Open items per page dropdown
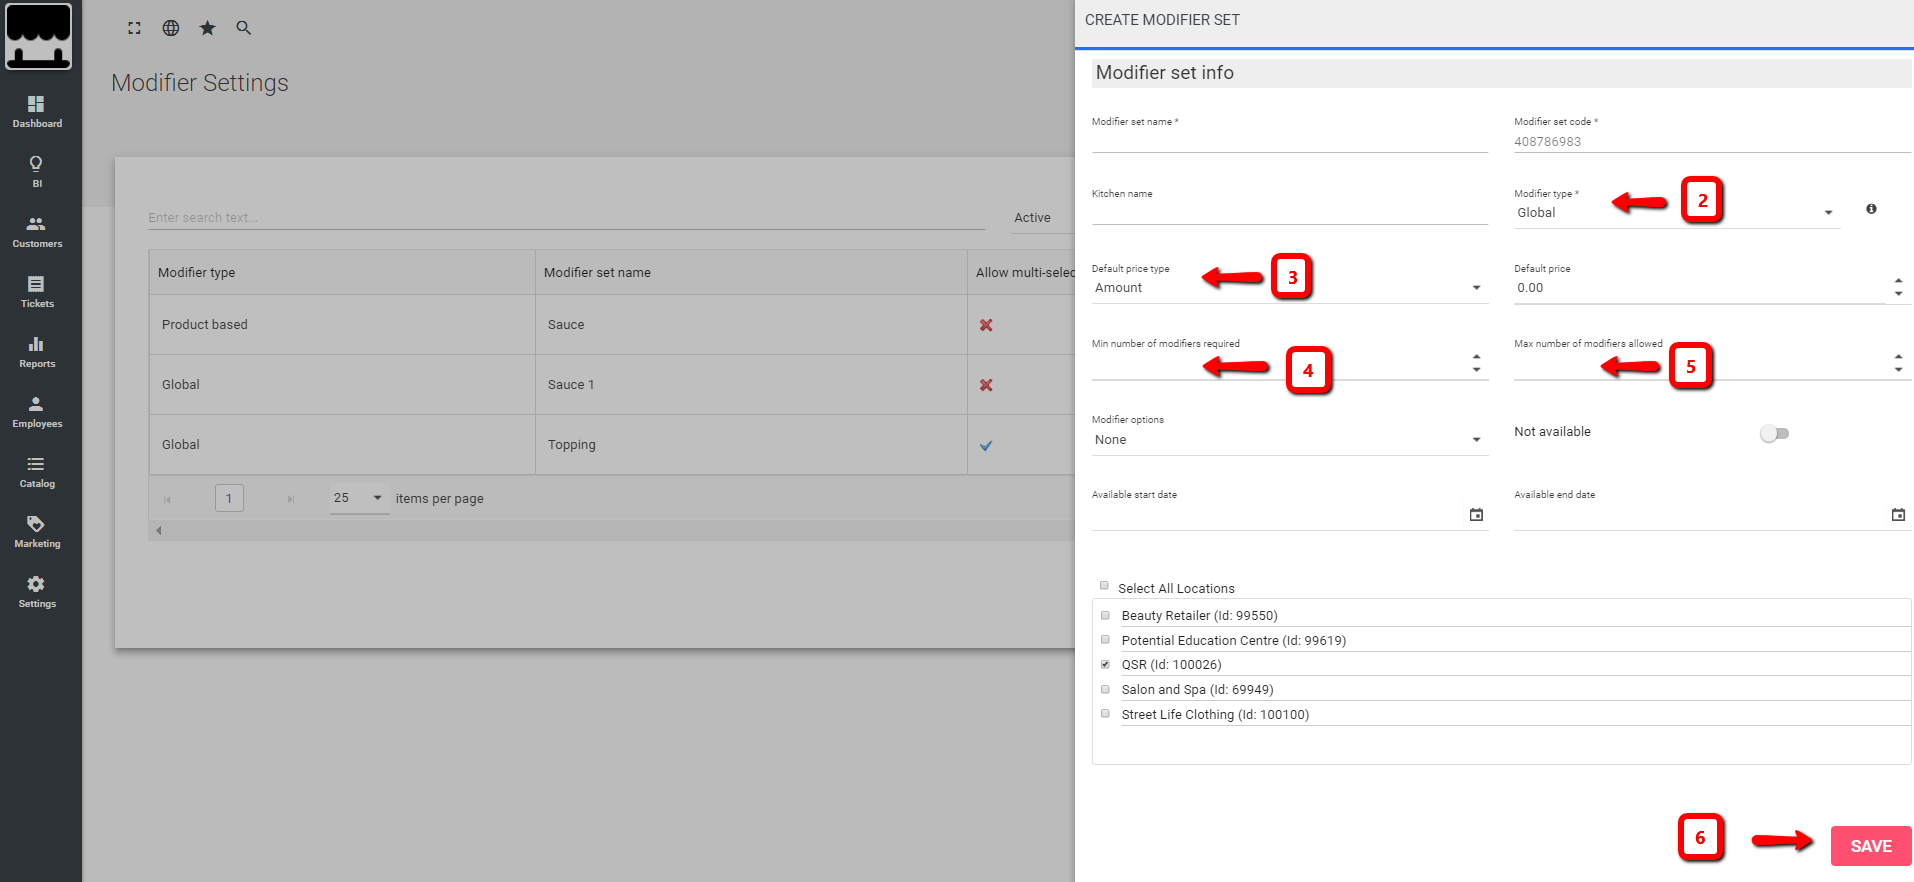 [360, 498]
